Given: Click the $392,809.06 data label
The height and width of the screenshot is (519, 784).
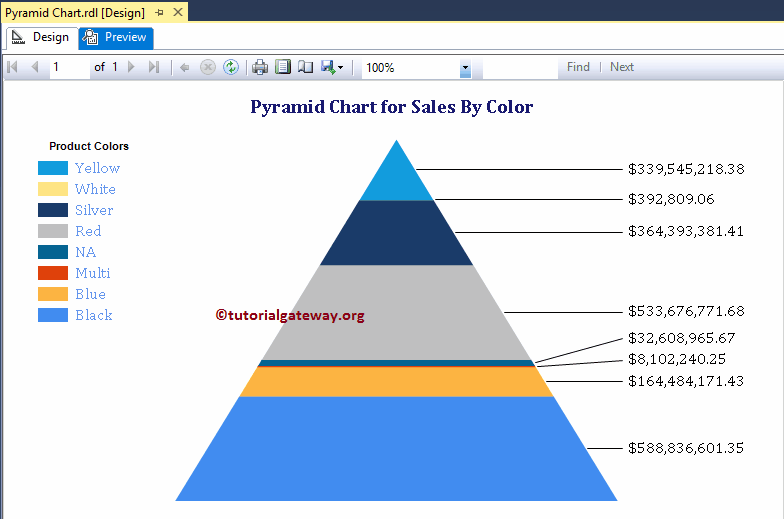Looking at the screenshot, I should [671, 200].
